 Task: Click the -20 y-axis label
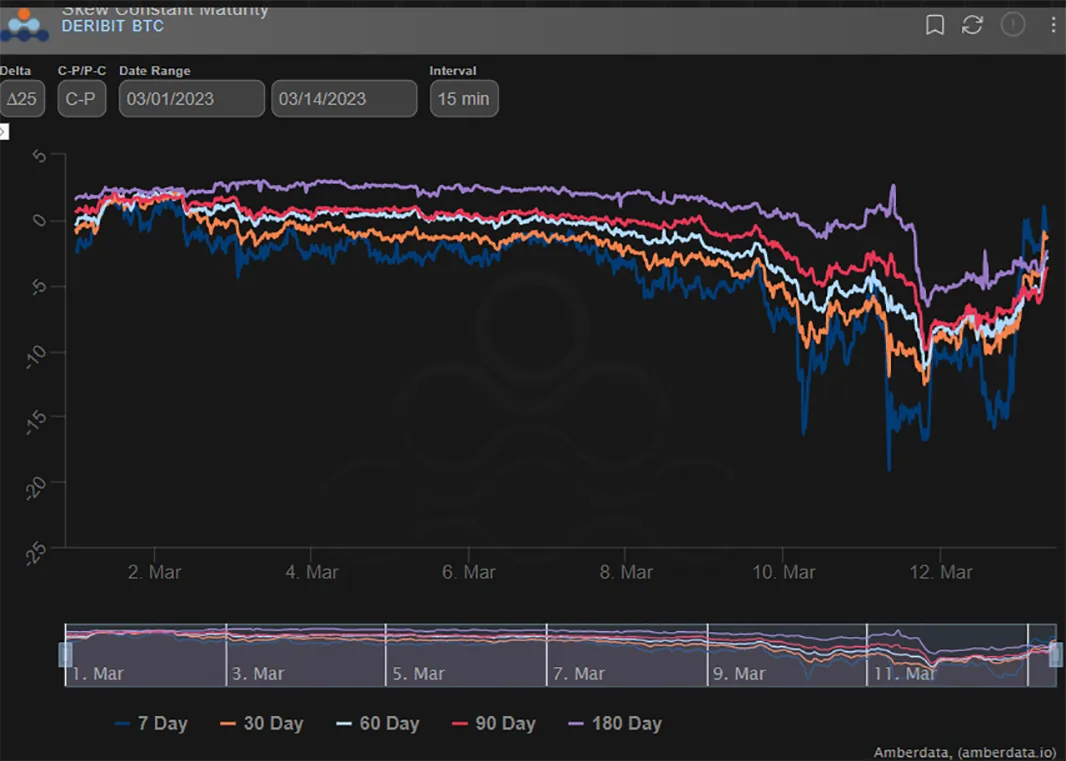[36, 487]
